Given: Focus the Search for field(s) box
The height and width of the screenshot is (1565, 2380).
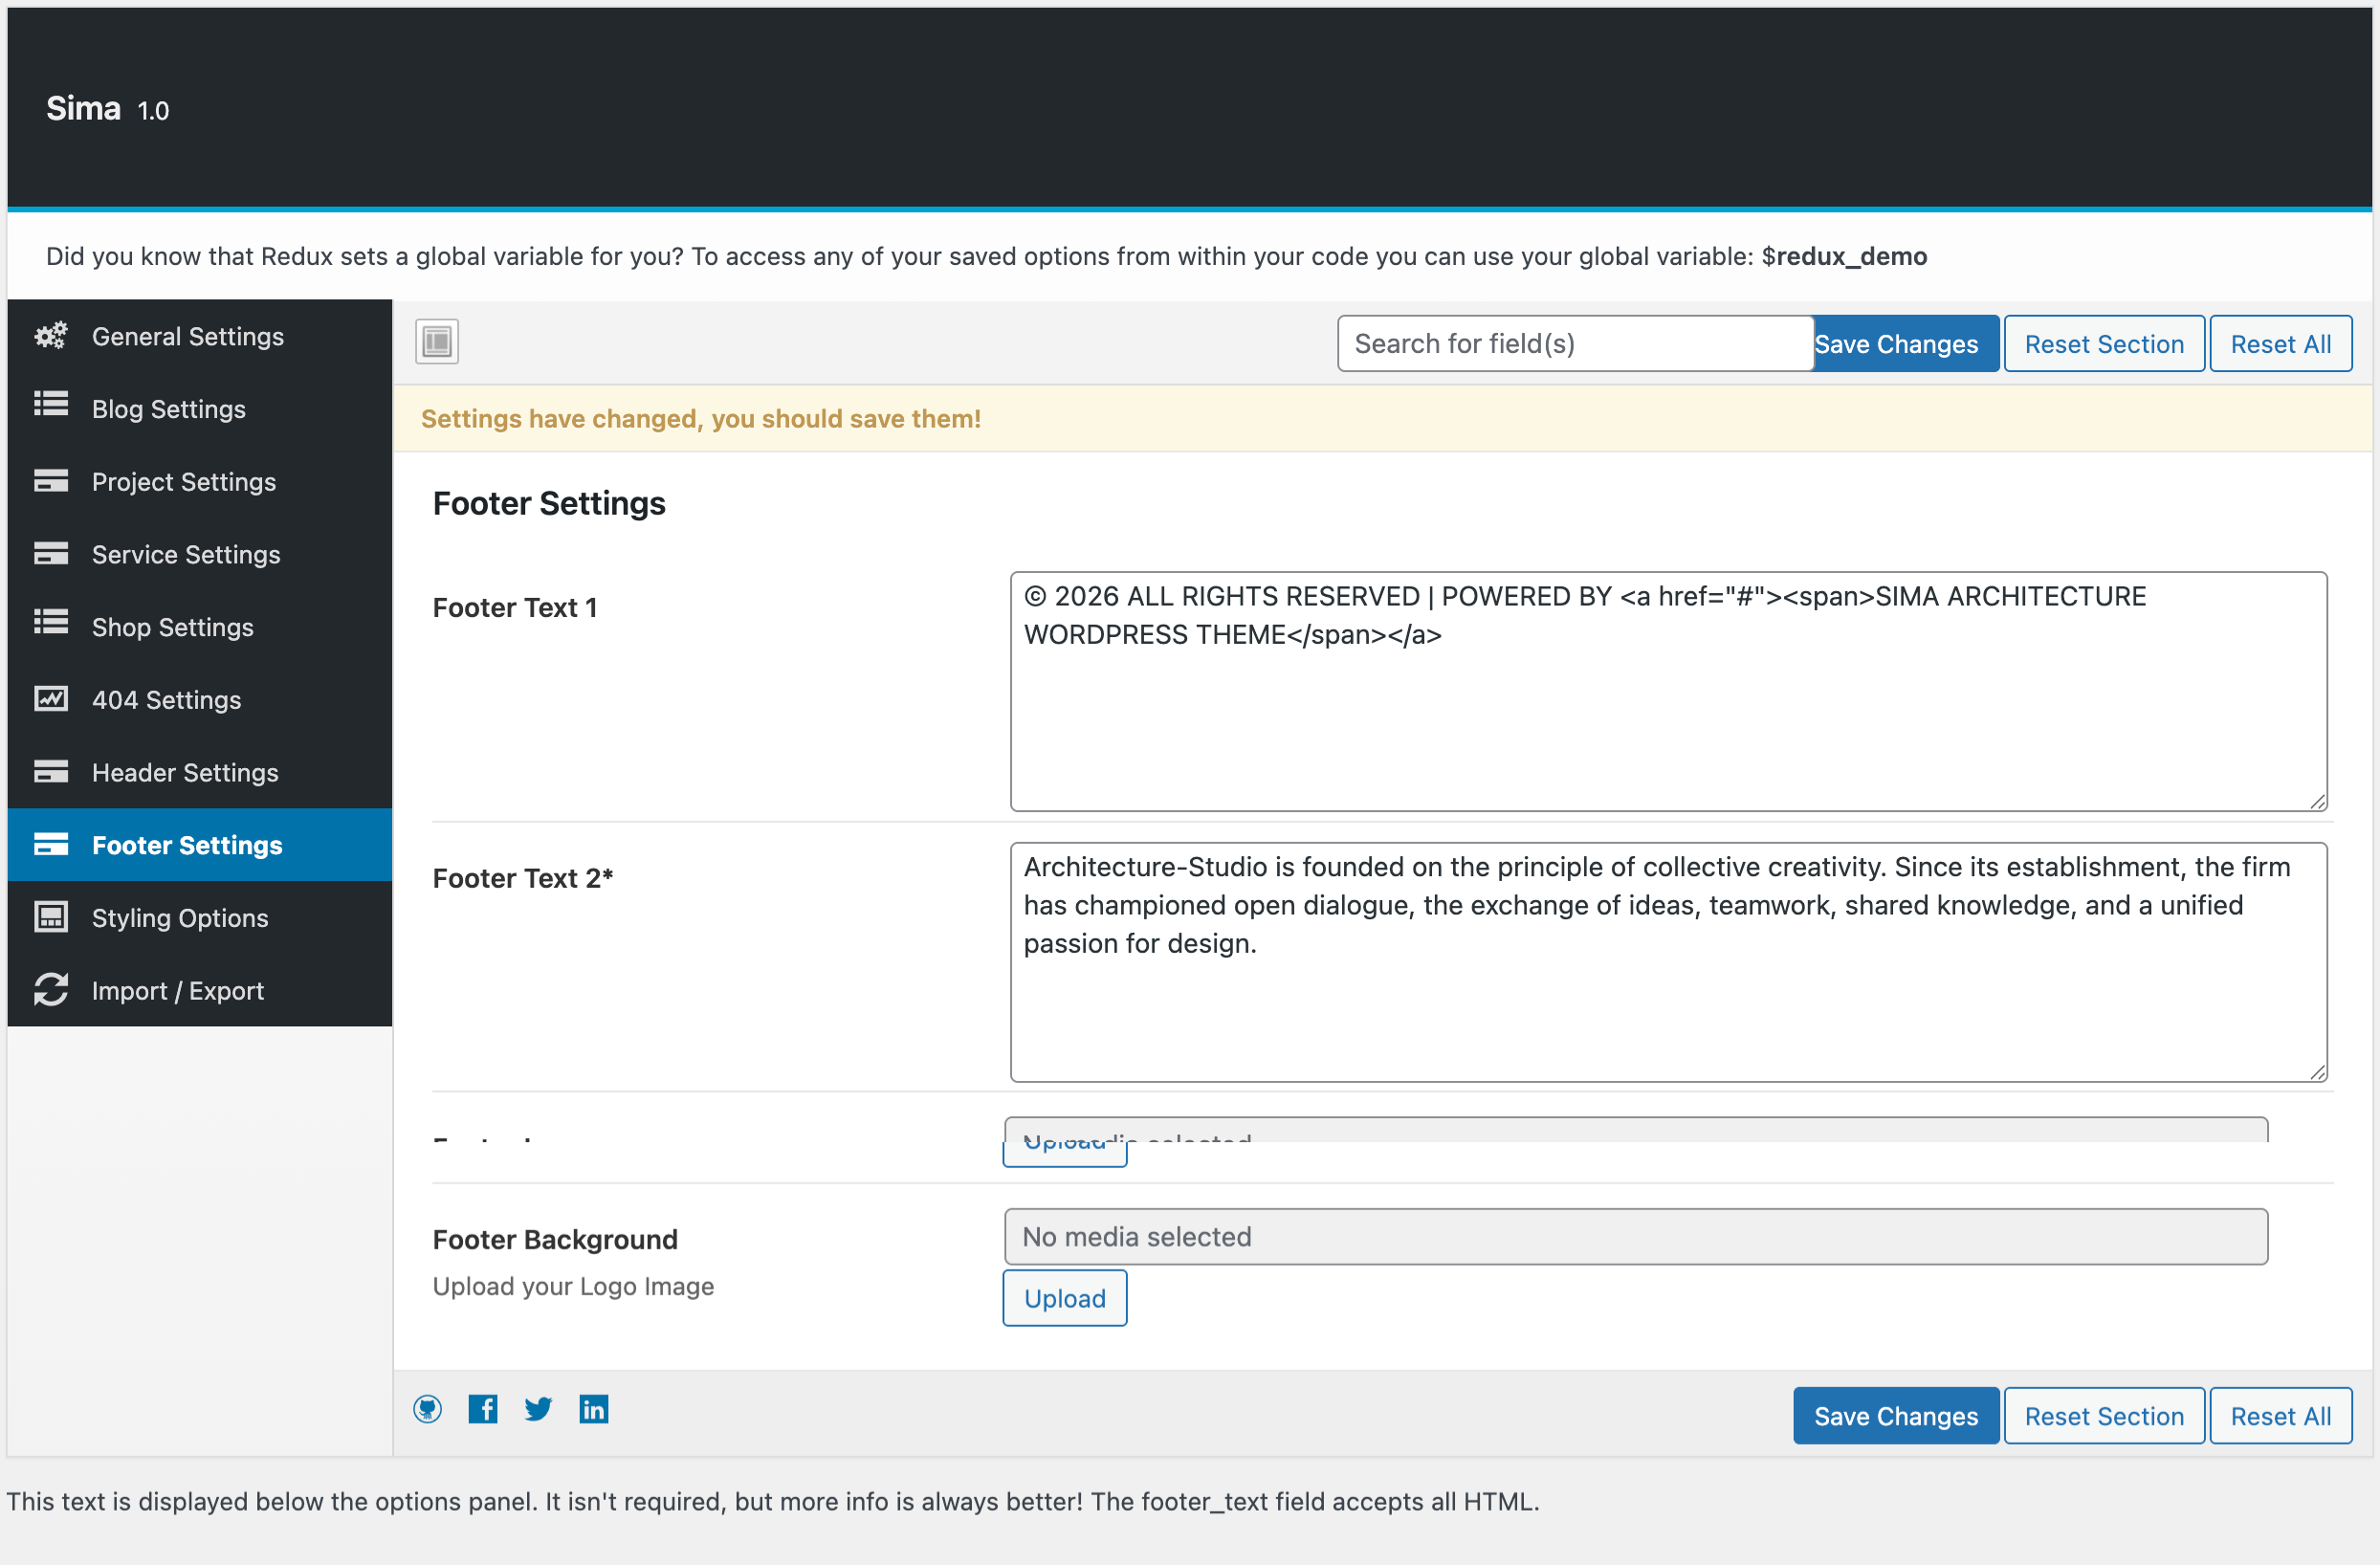Looking at the screenshot, I should 1575,344.
